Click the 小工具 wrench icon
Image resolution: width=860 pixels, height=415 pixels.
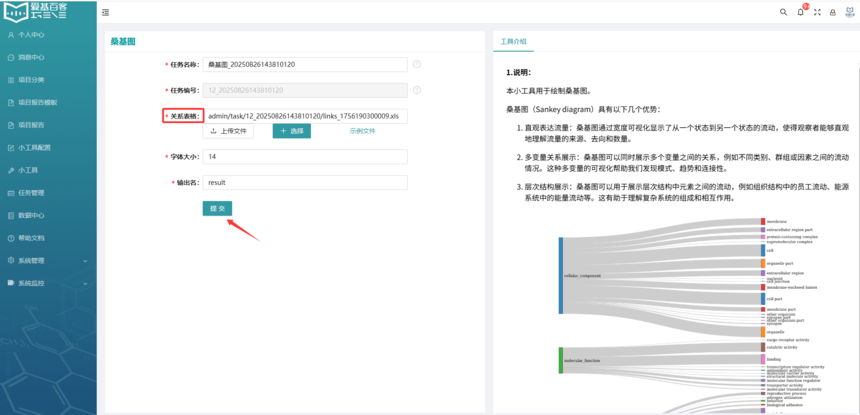coord(11,170)
